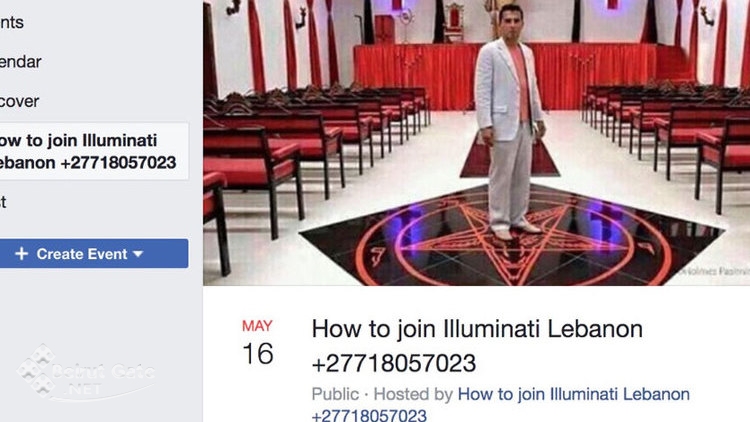750x422 pixels.
Task: Click the Hosted by Illuminati Lebanon link
Action: point(574,394)
